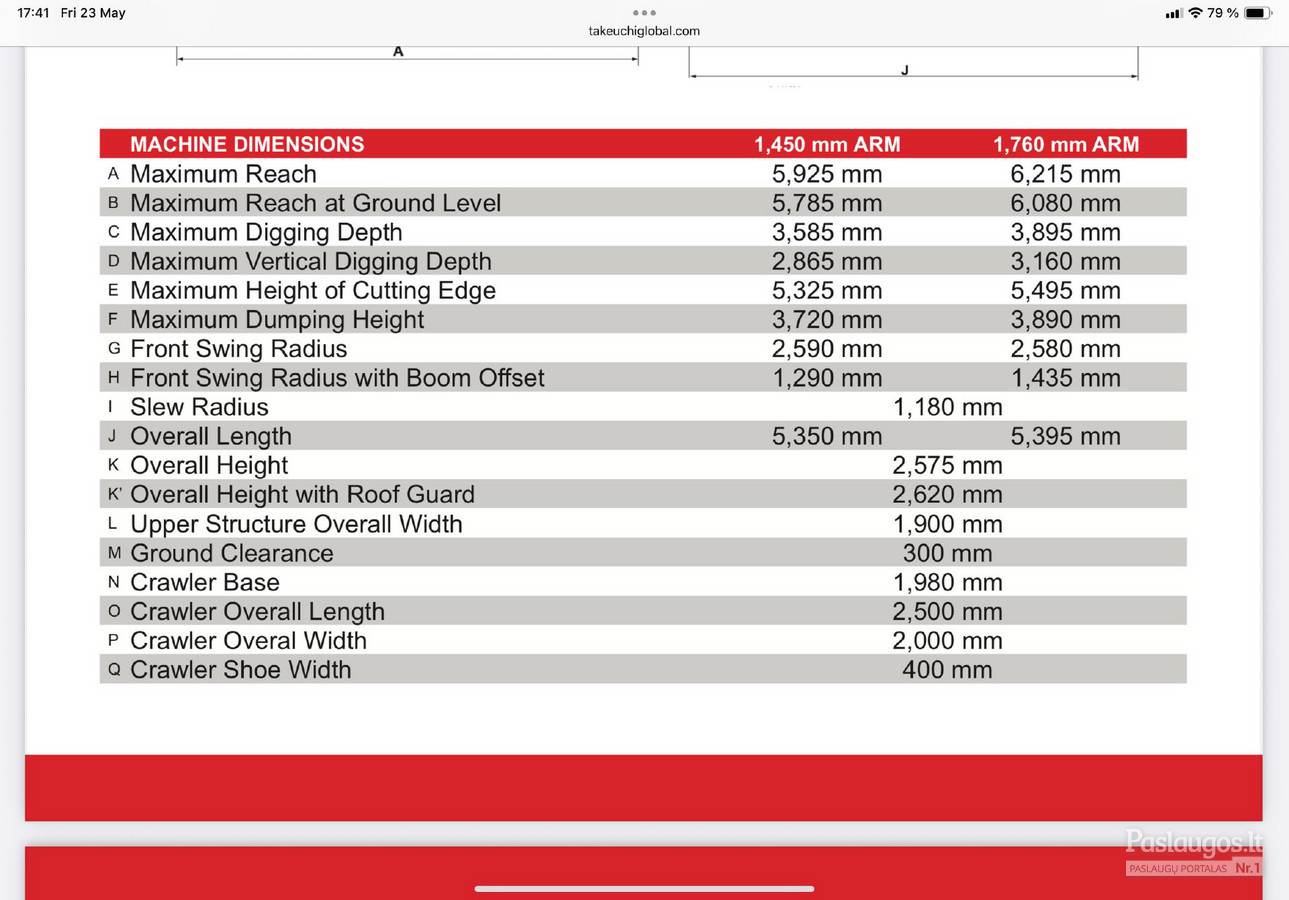Select the Maximum Dumping Height label
This screenshot has height=900, width=1289.
tap(277, 320)
